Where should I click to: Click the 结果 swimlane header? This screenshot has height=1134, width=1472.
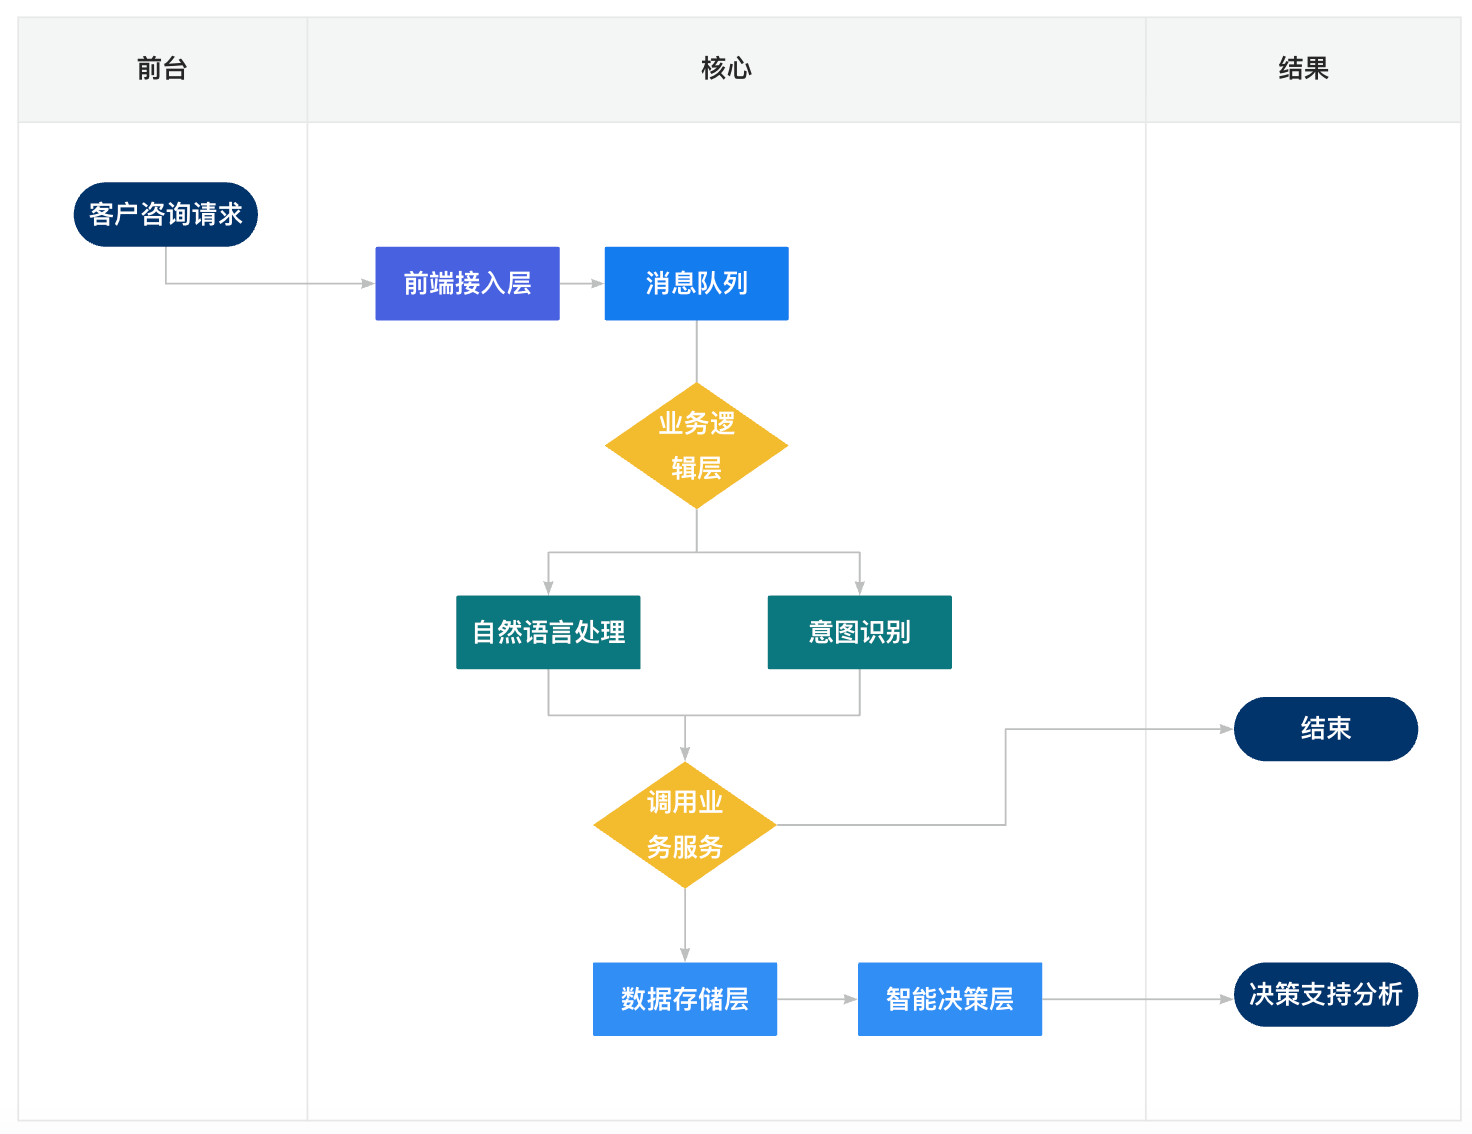(1303, 69)
